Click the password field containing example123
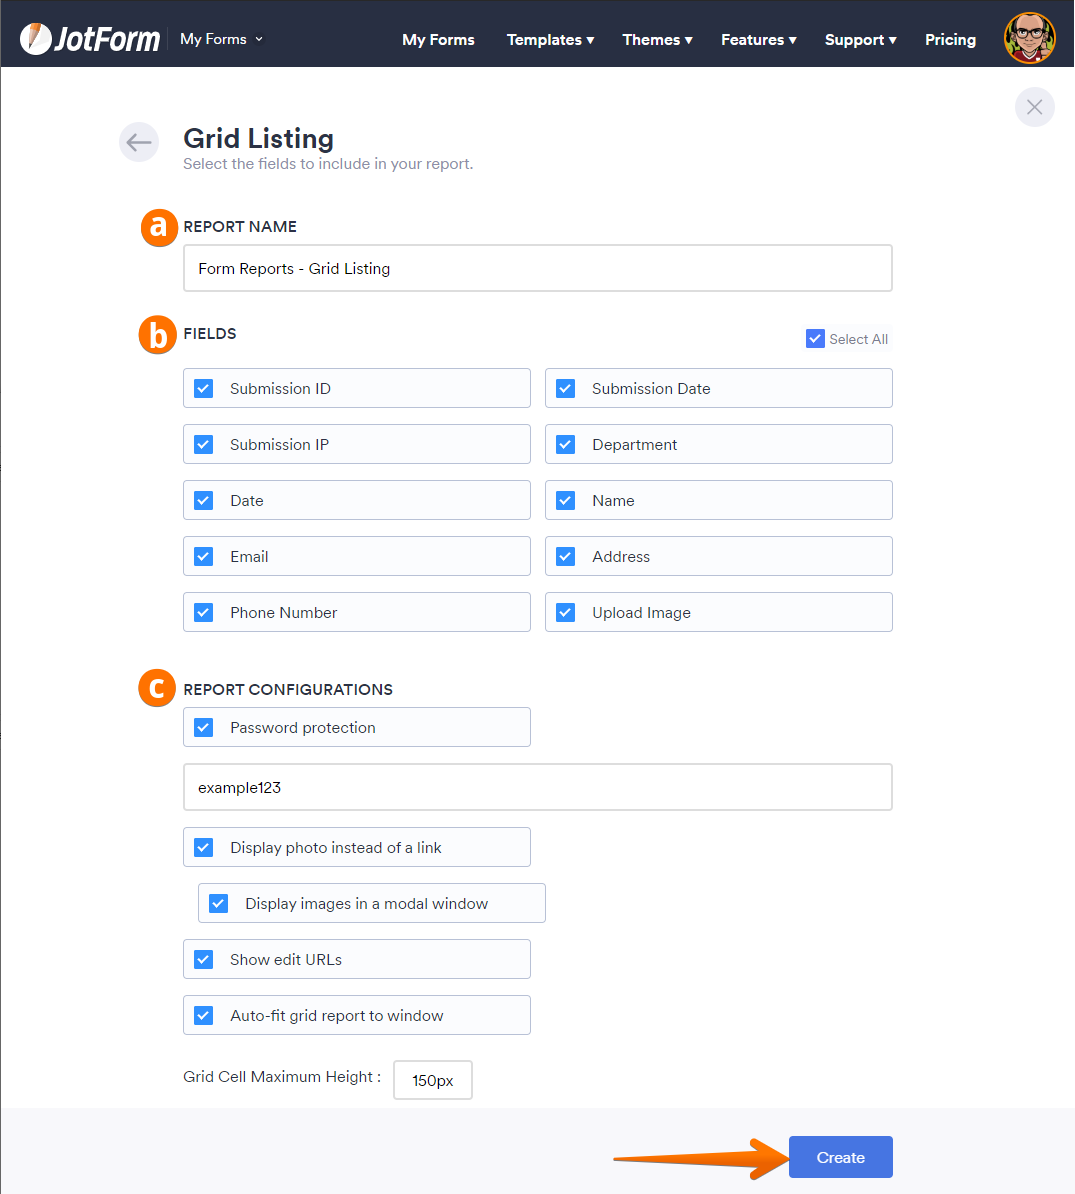The height and width of the screenshot is (1194, 1075). tap(538, 787)
